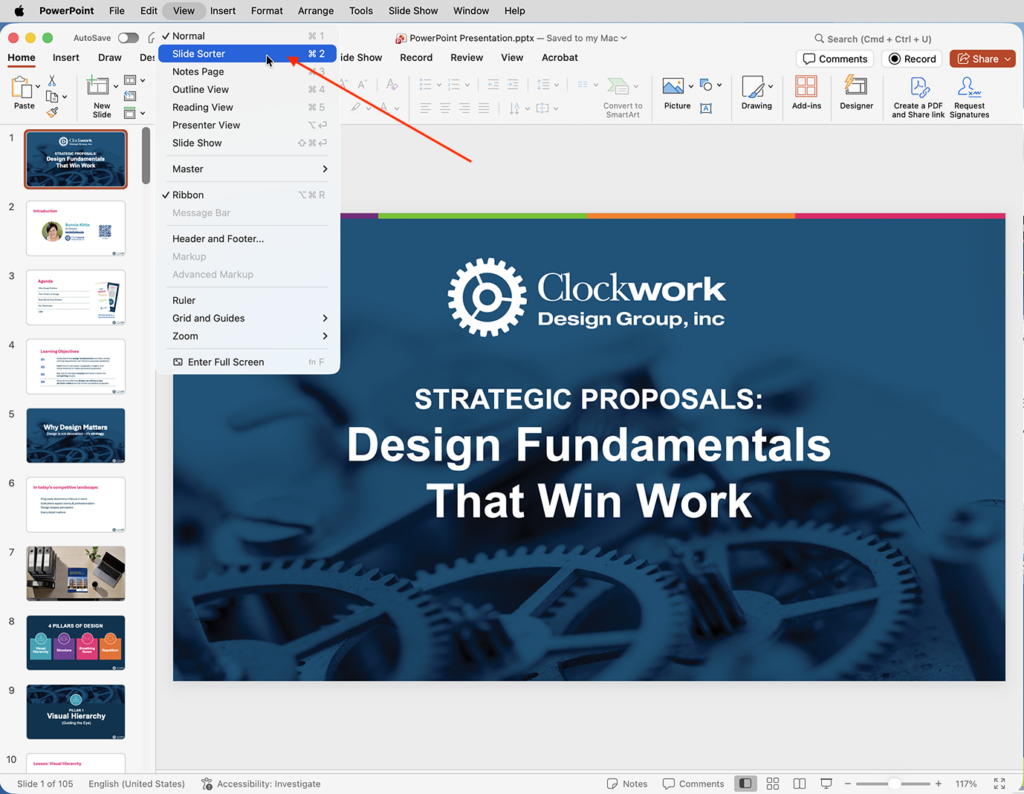
Task: Open the Drawing dropdown arrow
Action: [x=771, y=86]
